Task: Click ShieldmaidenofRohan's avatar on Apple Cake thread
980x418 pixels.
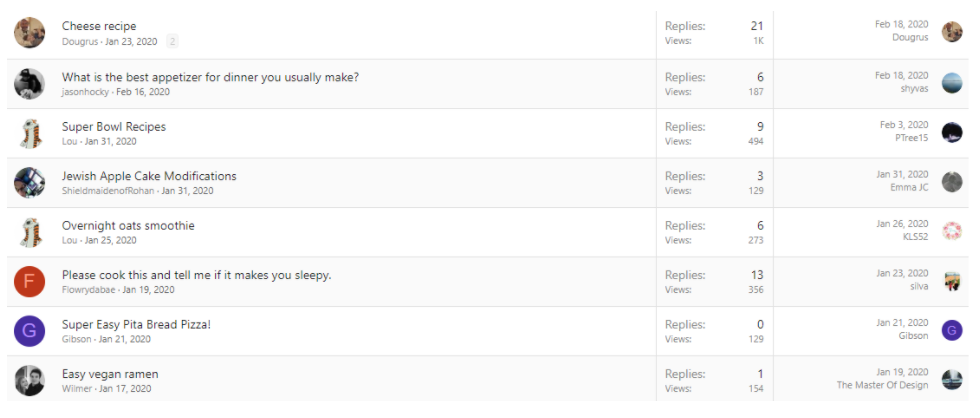Action: click(x=29, y=182)
